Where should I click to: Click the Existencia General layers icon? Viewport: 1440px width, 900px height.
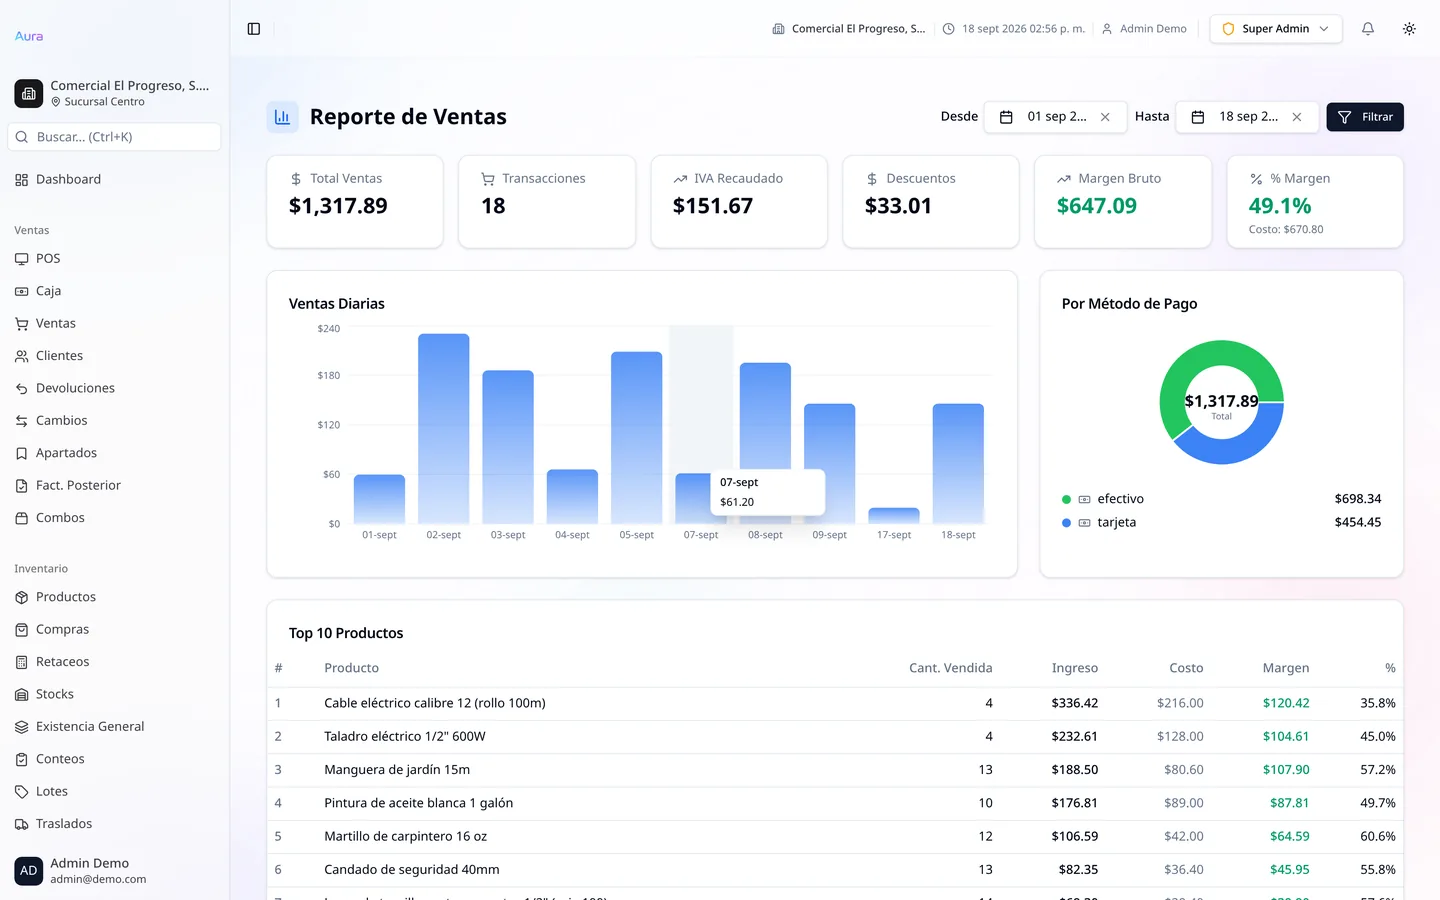point(22,727)
